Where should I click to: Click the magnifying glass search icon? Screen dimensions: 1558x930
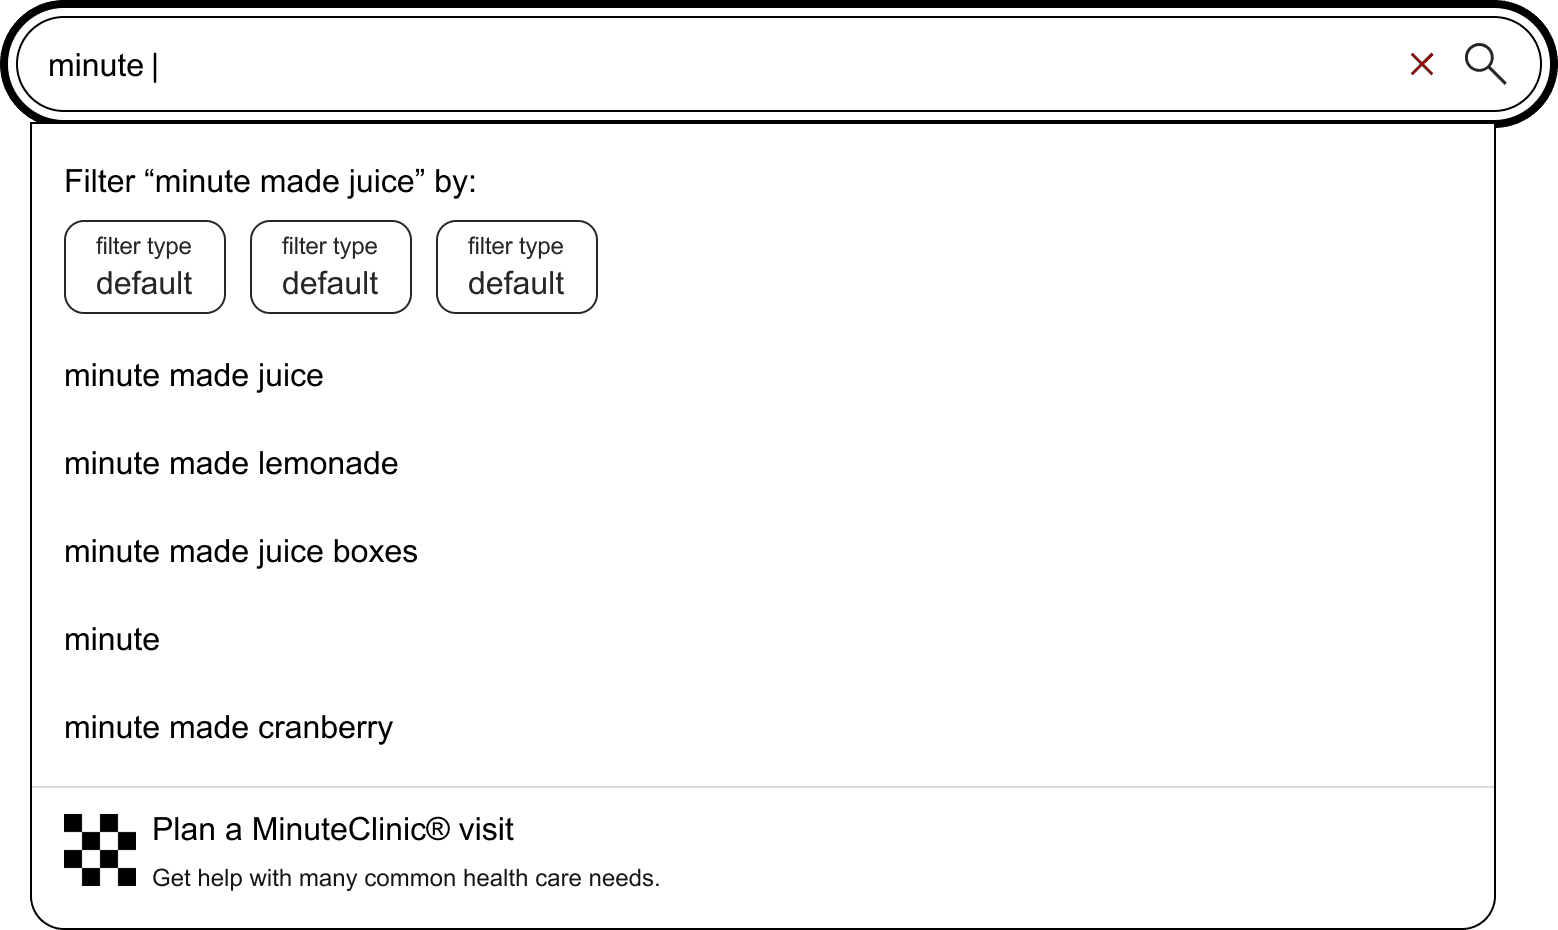[x=1487, y=65]
